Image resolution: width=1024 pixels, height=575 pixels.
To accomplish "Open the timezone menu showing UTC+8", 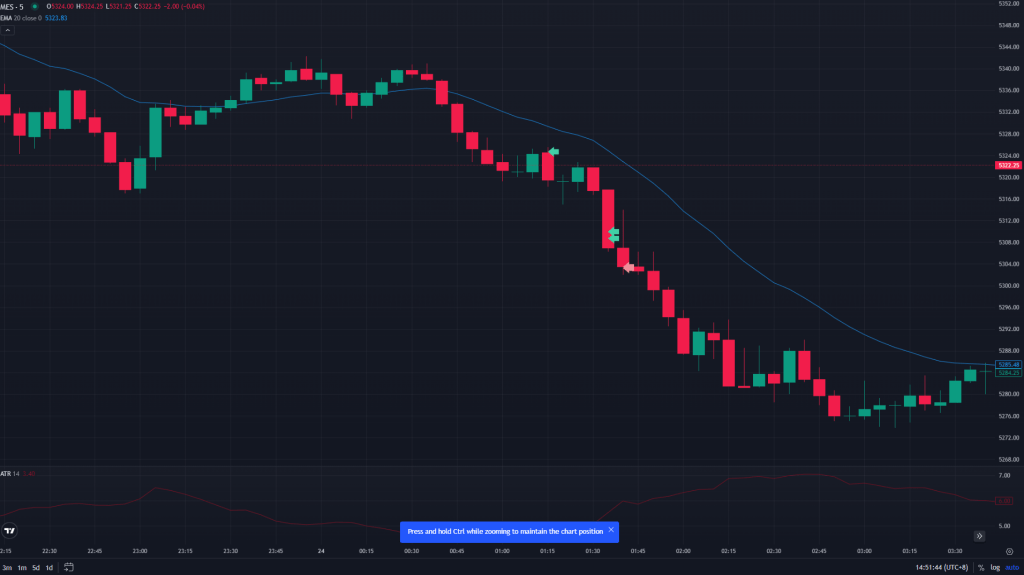I will tap(940, 567).
